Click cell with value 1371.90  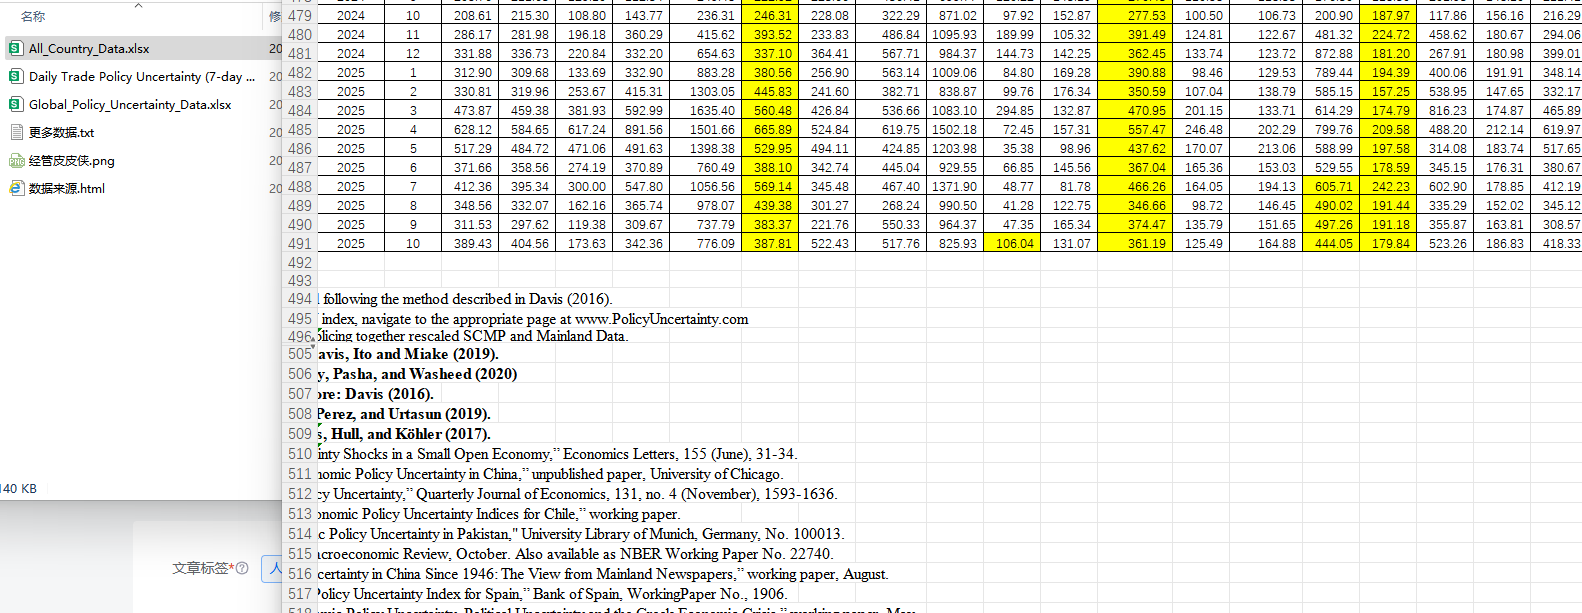pos(954,187)
